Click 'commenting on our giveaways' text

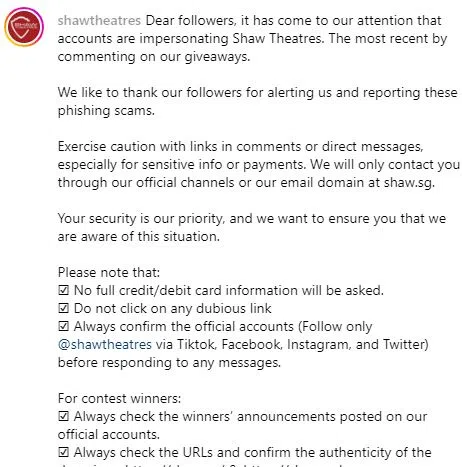tap(154, 56)
